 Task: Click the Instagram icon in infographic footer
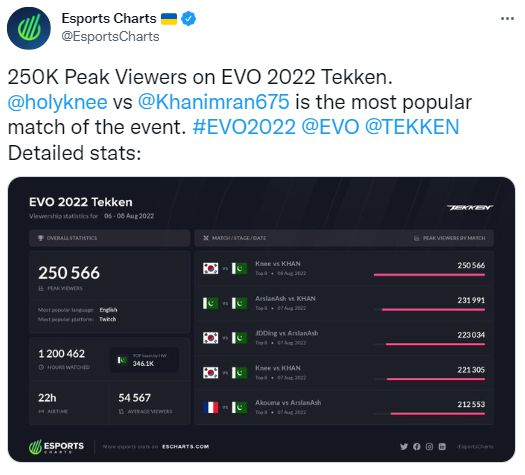(x=429, y=446)
